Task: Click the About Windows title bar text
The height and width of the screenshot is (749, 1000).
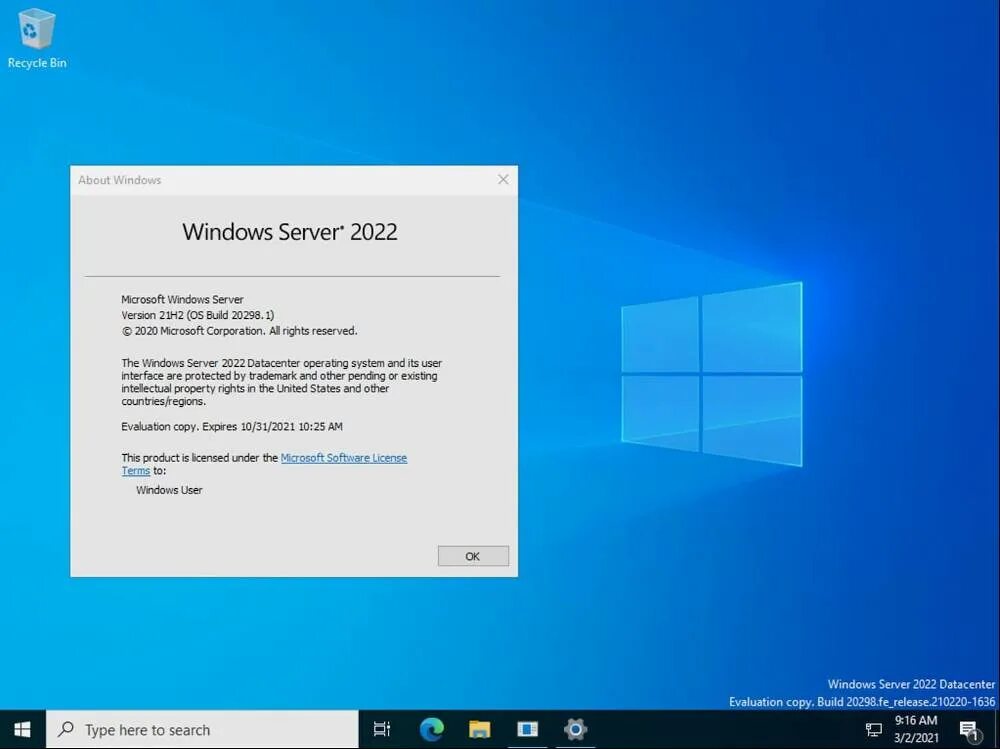Action: click(x=119, y=180)
